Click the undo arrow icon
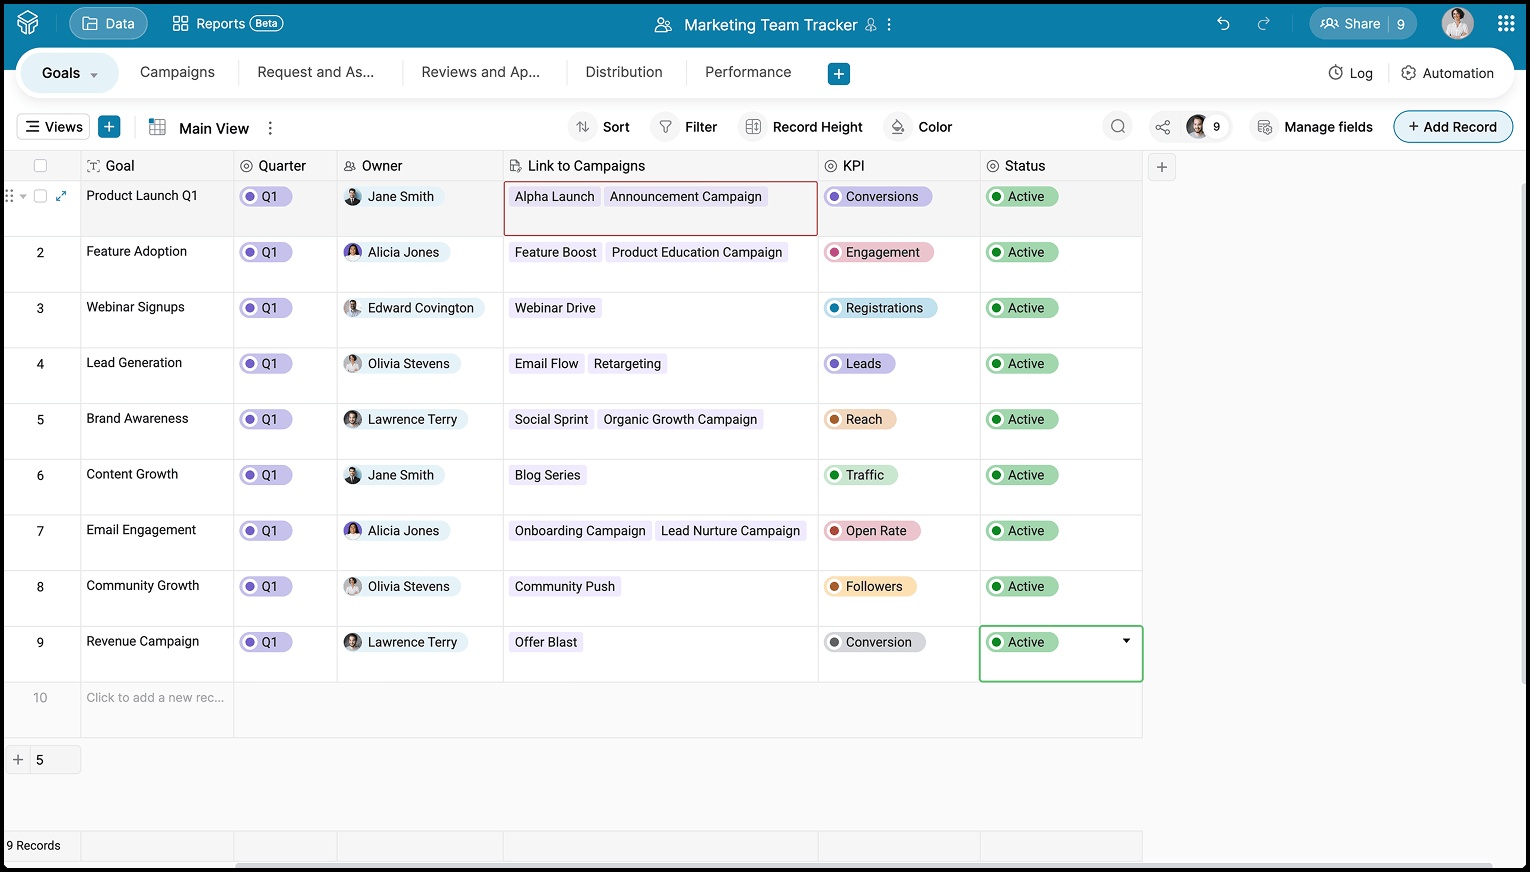This screenshot has width=1530, height=872. click(x=1223, y=24)
